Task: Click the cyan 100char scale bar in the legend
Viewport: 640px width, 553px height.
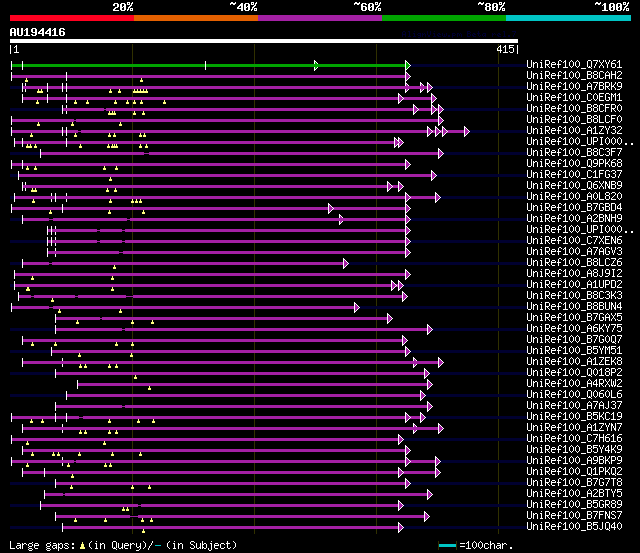Action: point(447,546)
